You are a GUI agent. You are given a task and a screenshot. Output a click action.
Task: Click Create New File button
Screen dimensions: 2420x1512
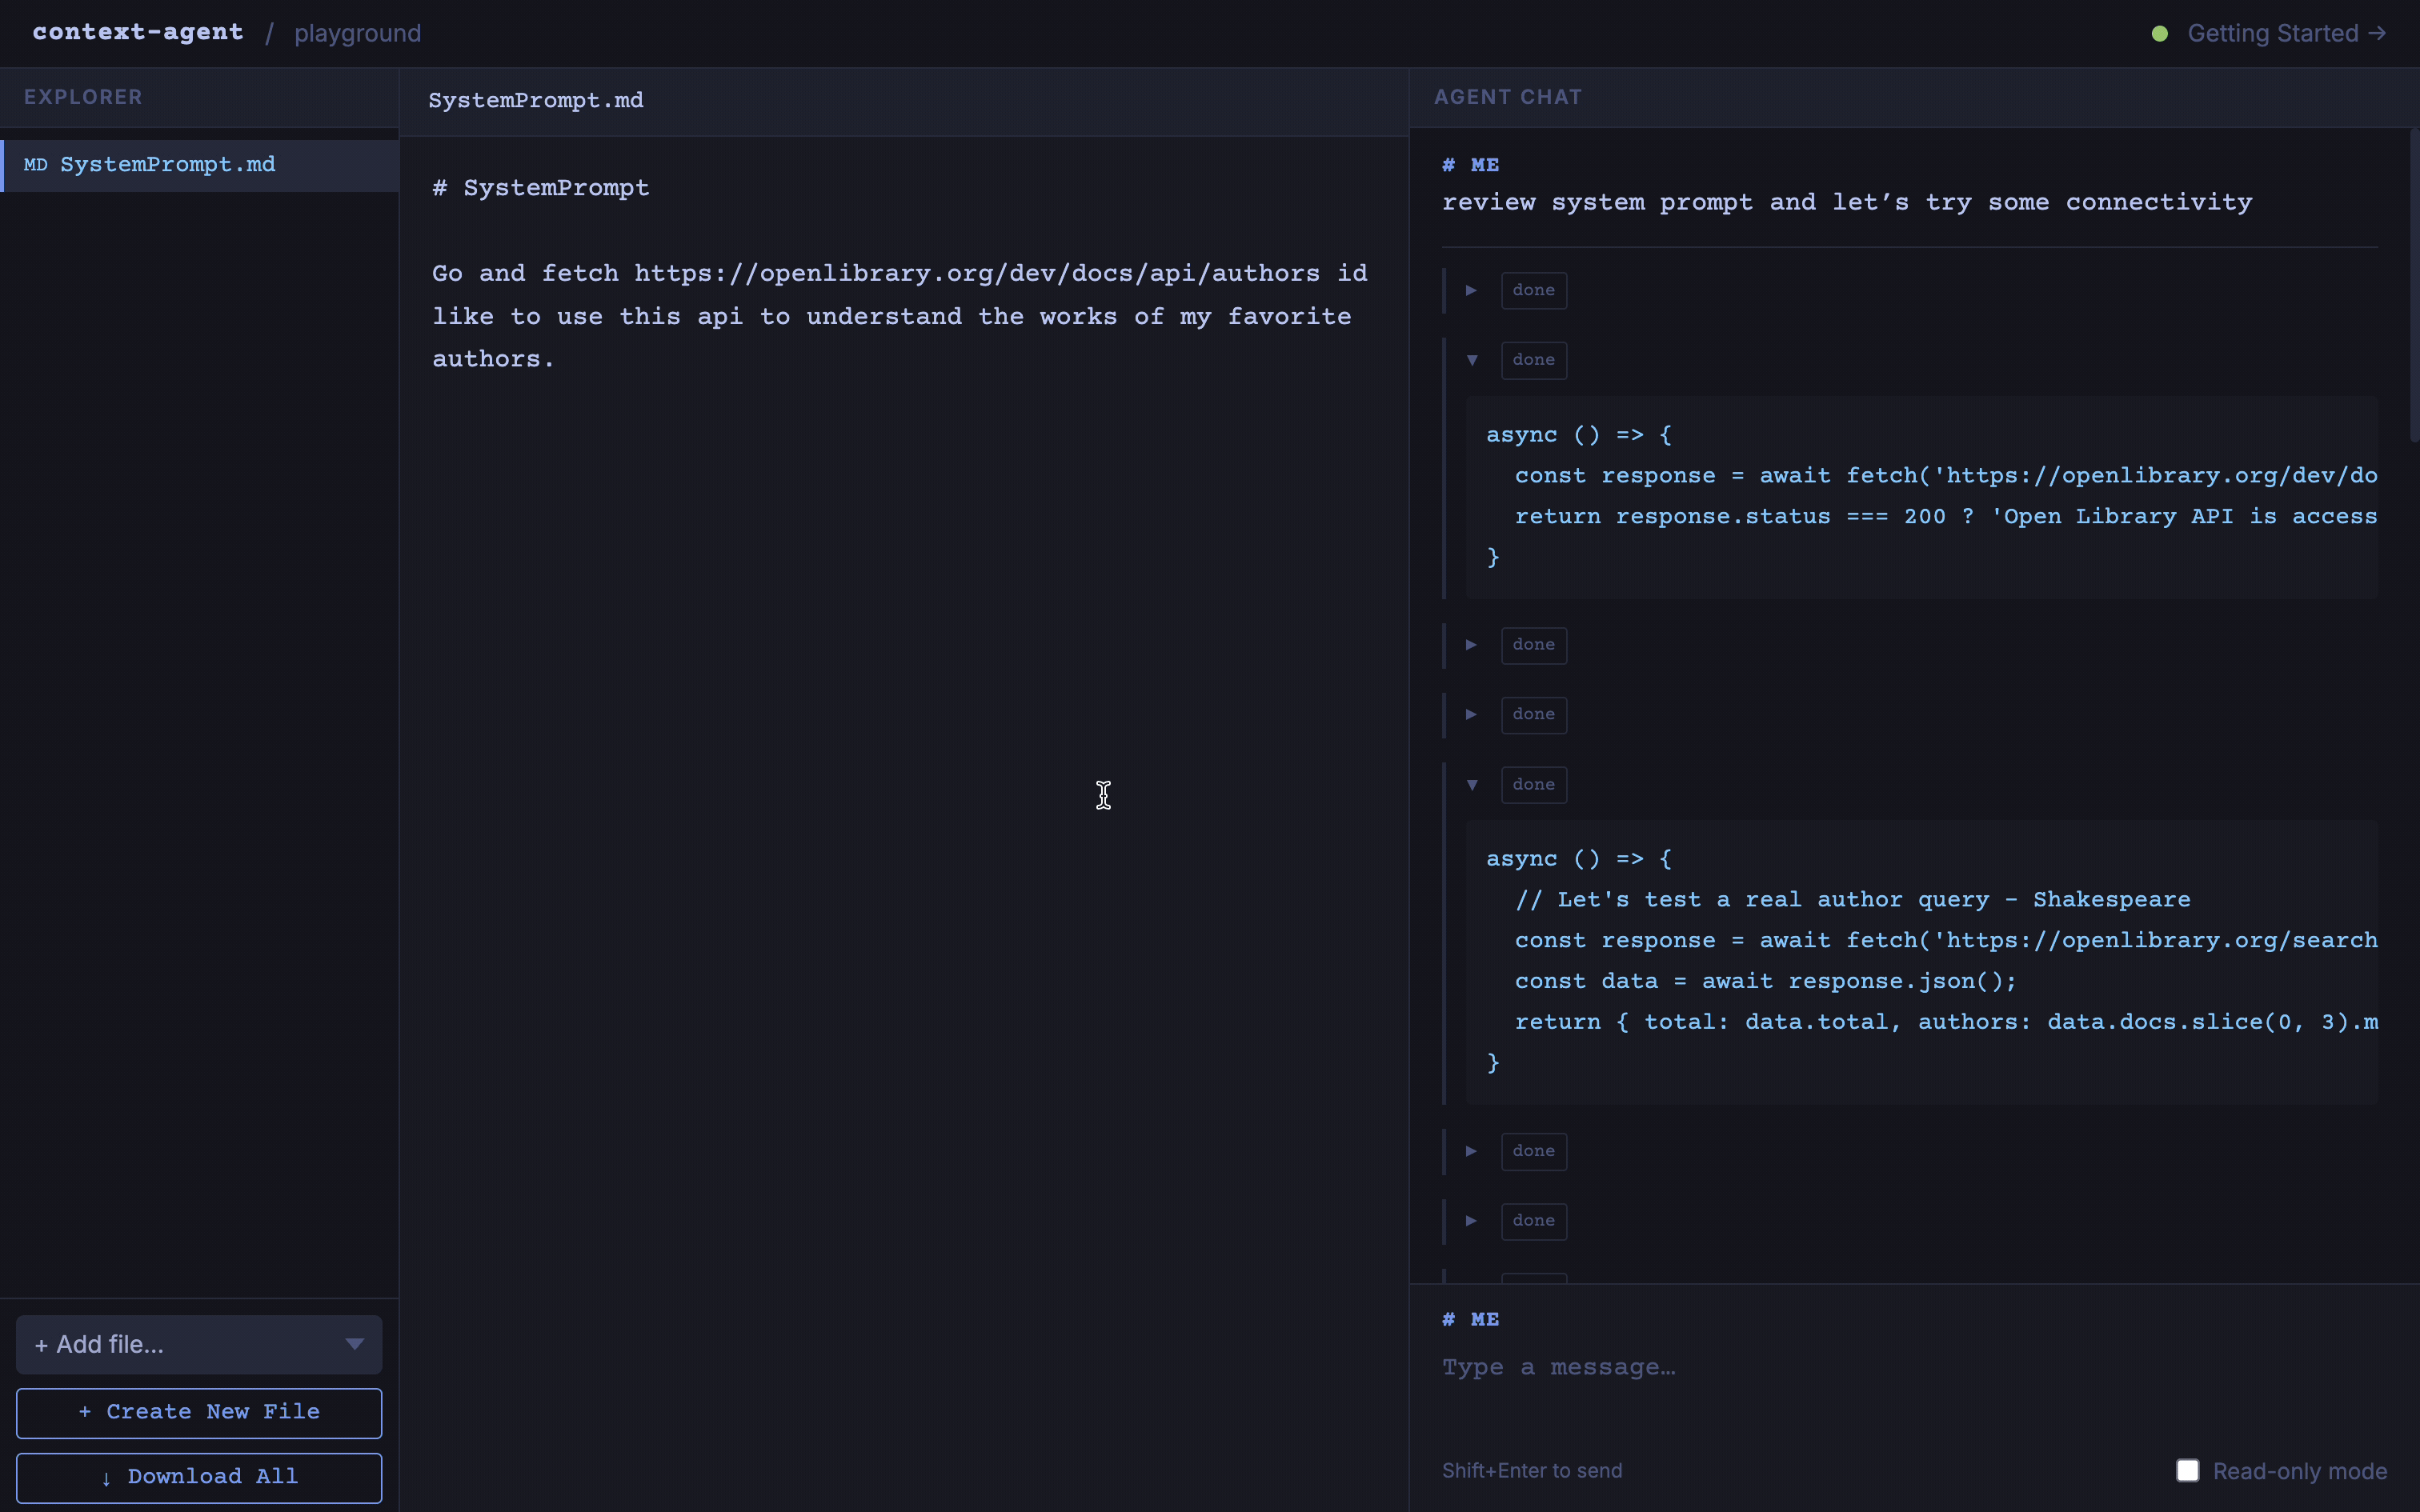coord(199,1412)
